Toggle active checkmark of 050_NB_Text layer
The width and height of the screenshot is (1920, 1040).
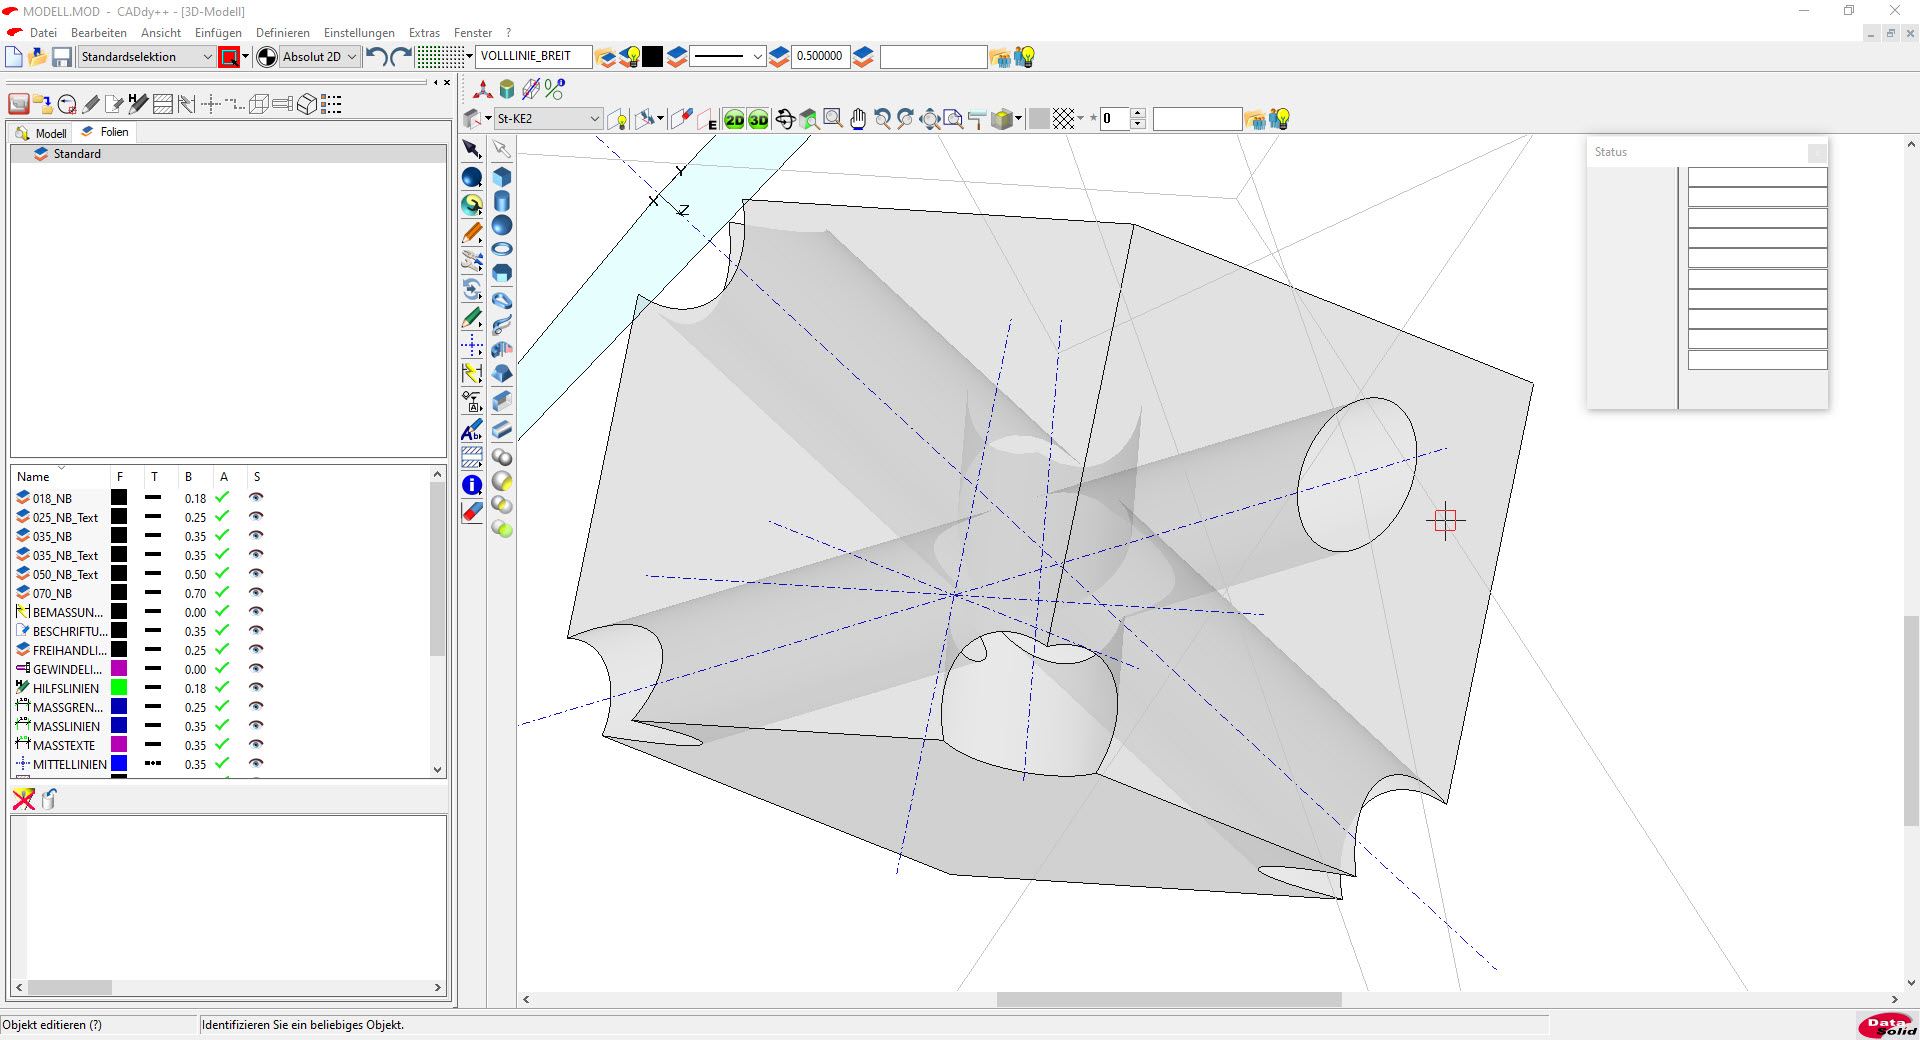pos(222,574)
